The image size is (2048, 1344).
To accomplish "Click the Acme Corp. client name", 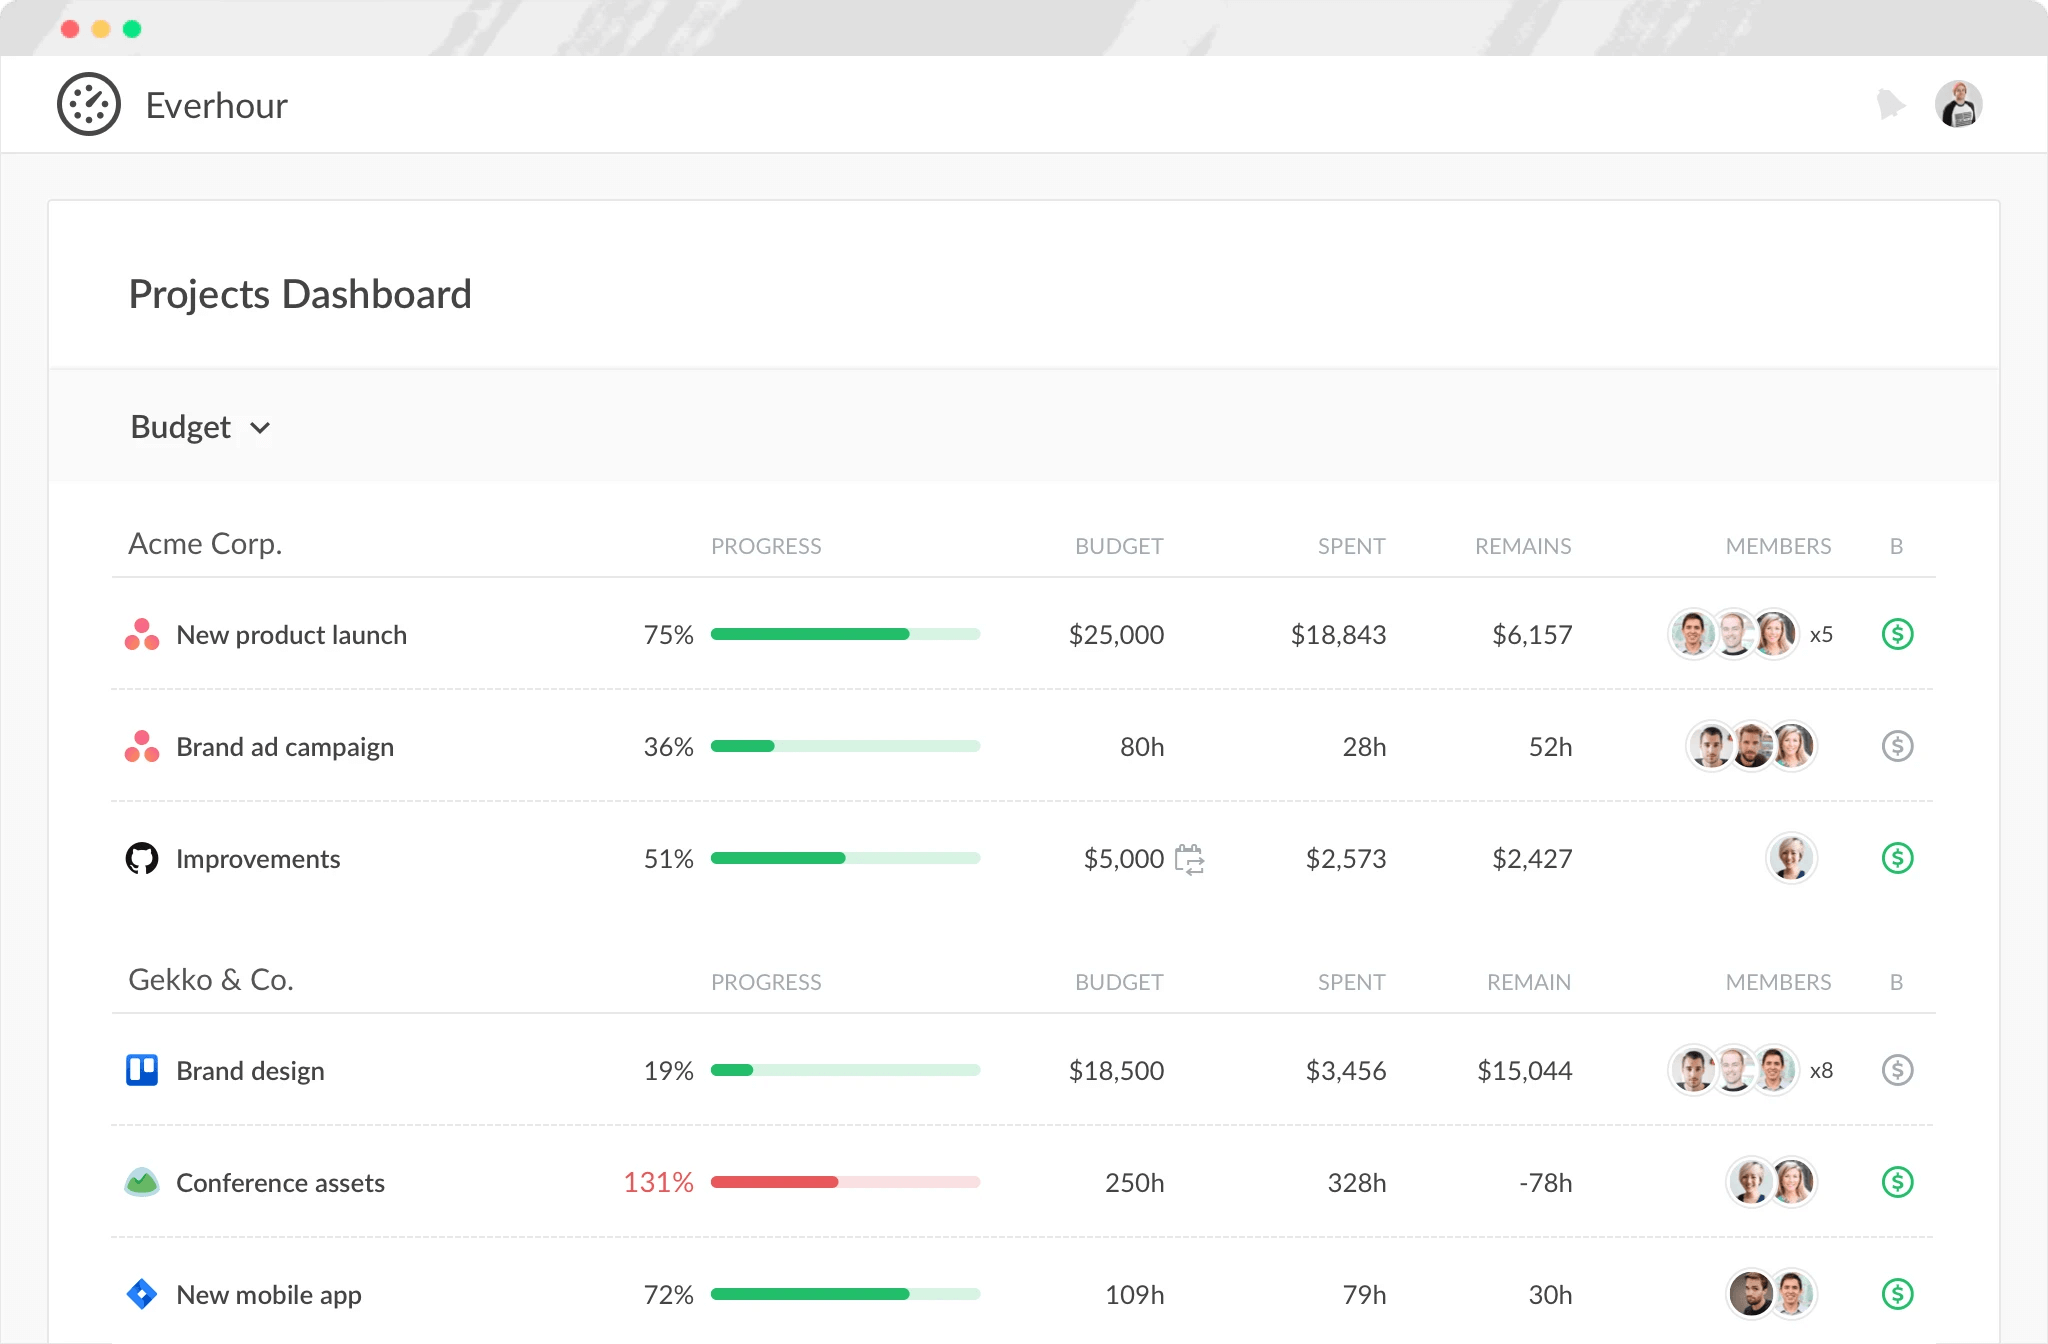I will [x=204, y=544].
